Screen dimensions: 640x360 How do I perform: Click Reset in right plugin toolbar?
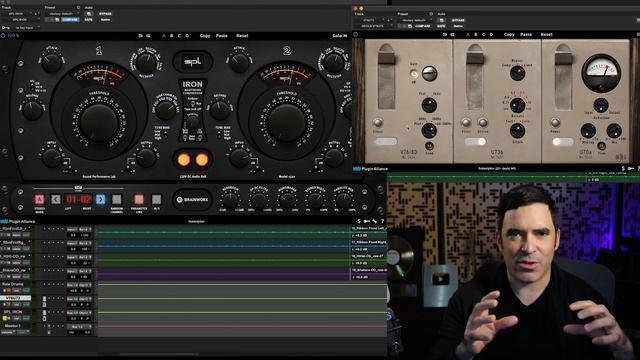click(547, 35)
